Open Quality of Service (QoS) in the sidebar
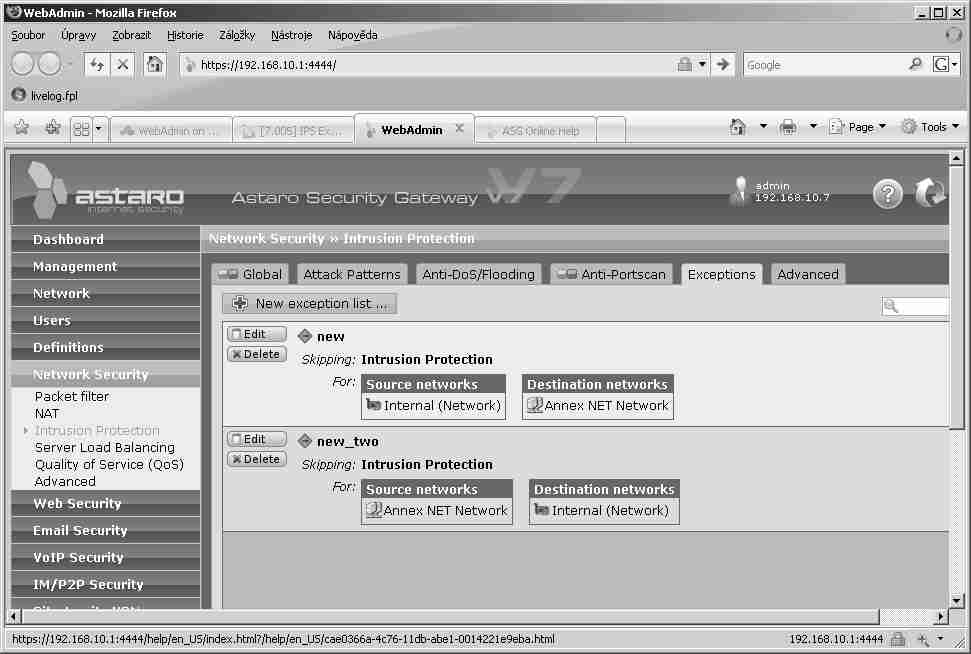The width and height of the screenshot is (971, 654). 109,464
